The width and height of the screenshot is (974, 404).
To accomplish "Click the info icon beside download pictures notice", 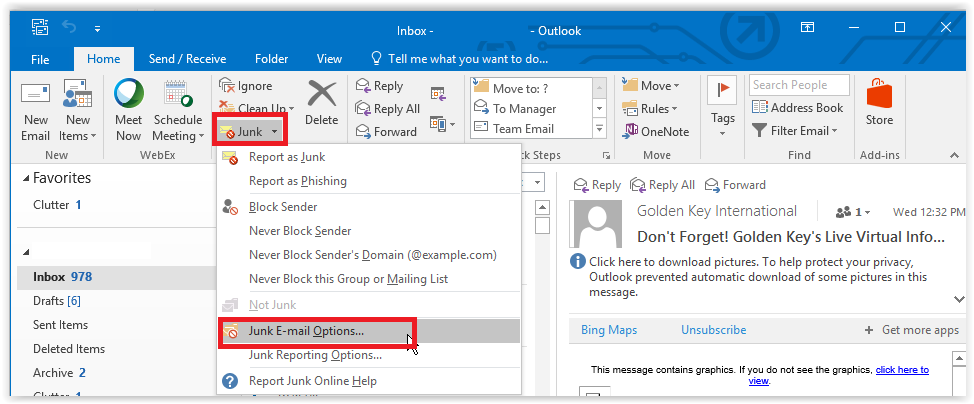I will click(578, 261).
